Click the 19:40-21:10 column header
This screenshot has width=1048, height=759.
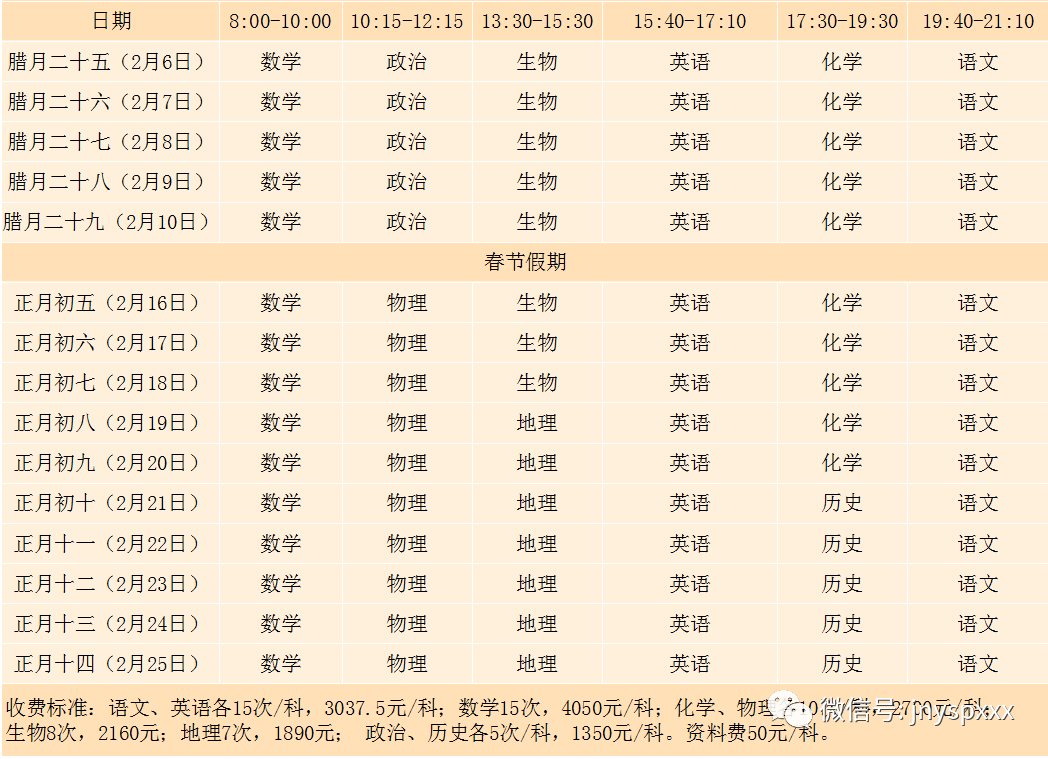pyautogui.click(x=978, y=21)
